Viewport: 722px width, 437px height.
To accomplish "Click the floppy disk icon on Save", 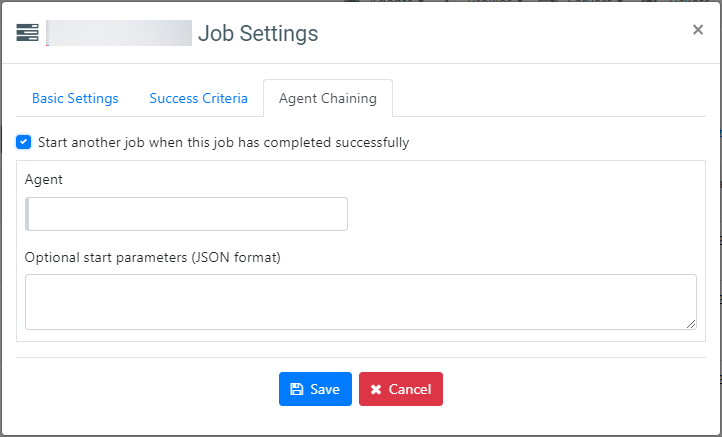I will (297, 389).
